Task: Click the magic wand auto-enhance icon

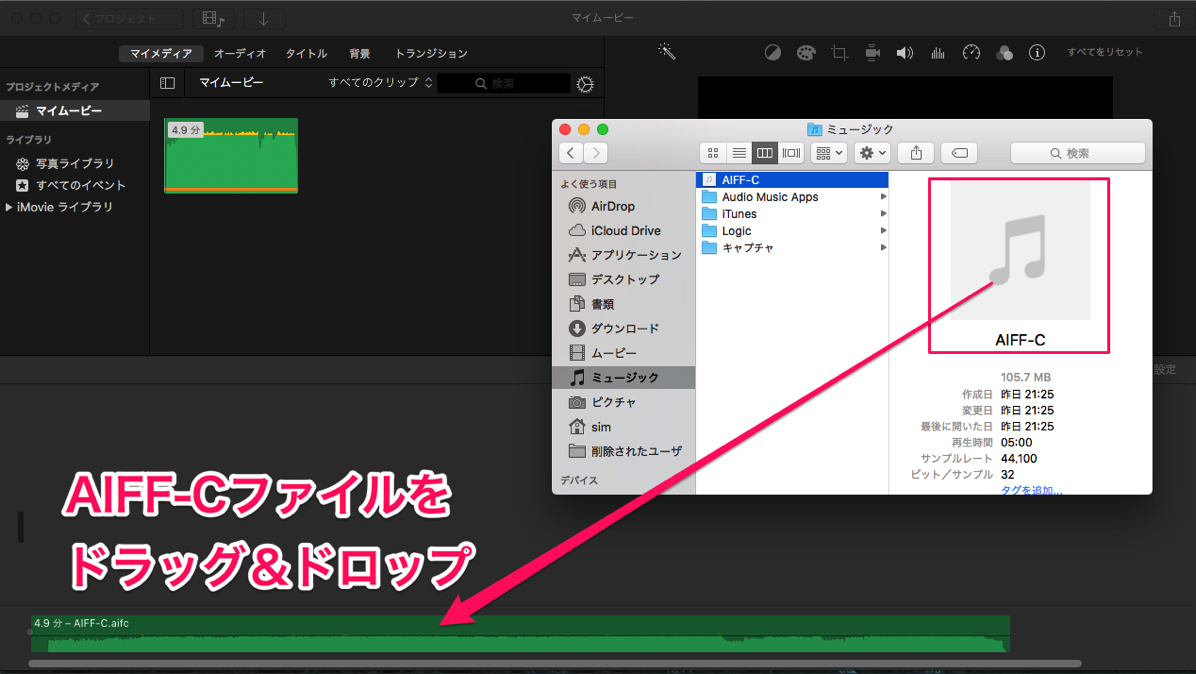Action: tap(667, 52)
